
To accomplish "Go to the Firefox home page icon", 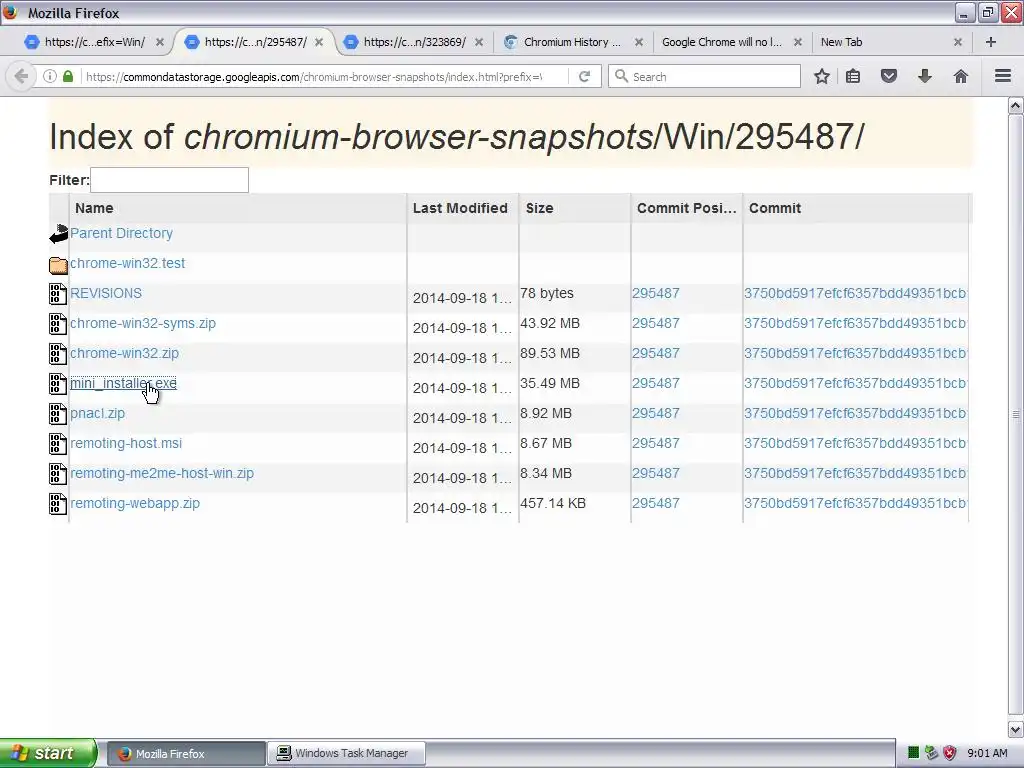I will coord(961,76).
